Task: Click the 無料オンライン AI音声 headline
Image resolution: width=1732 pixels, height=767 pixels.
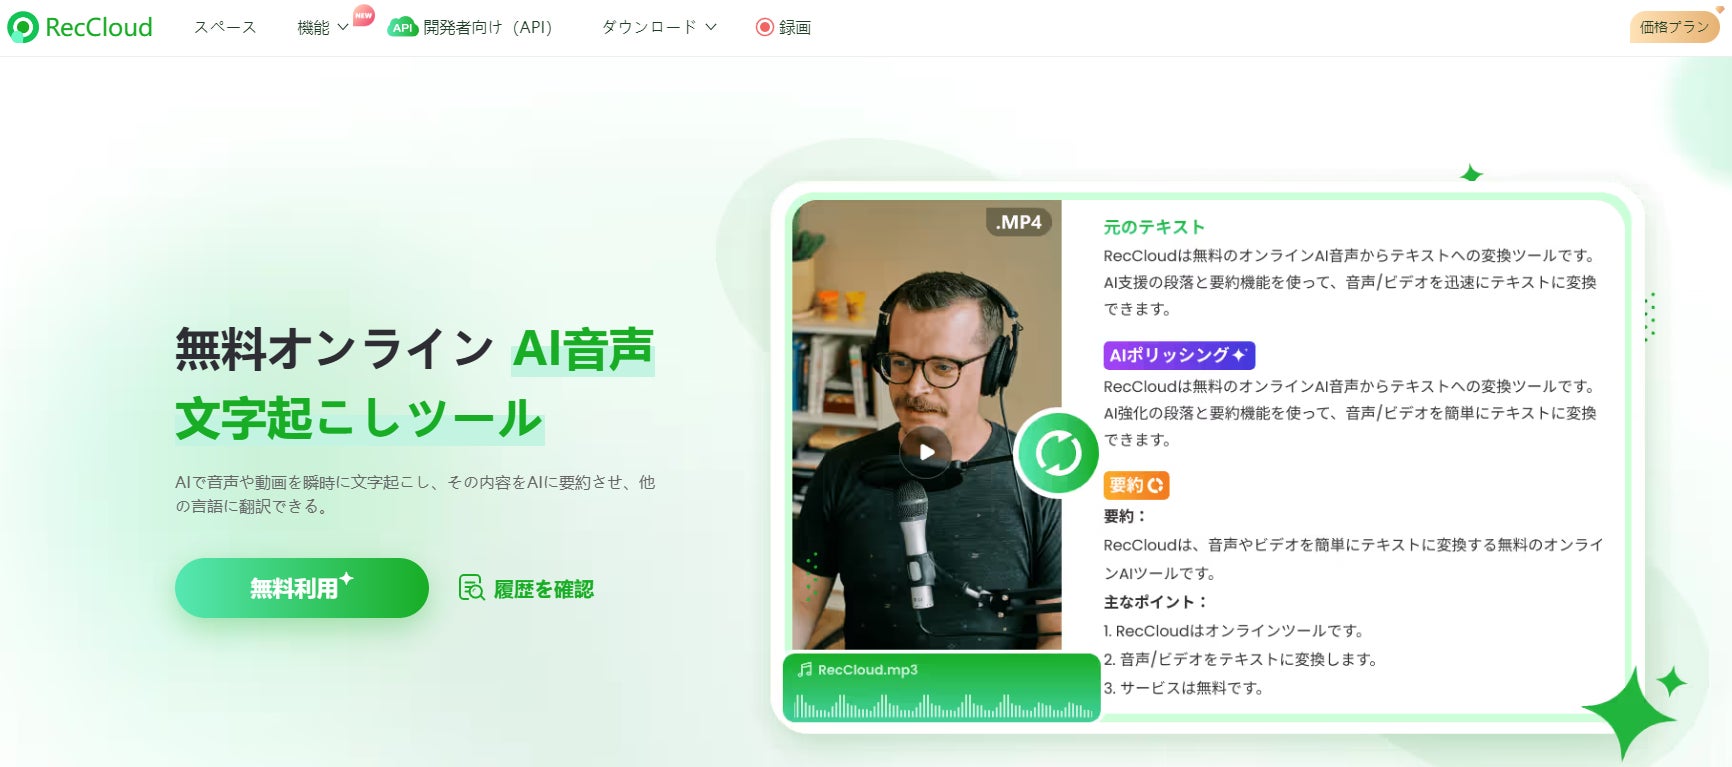Action: coord(414,349)
